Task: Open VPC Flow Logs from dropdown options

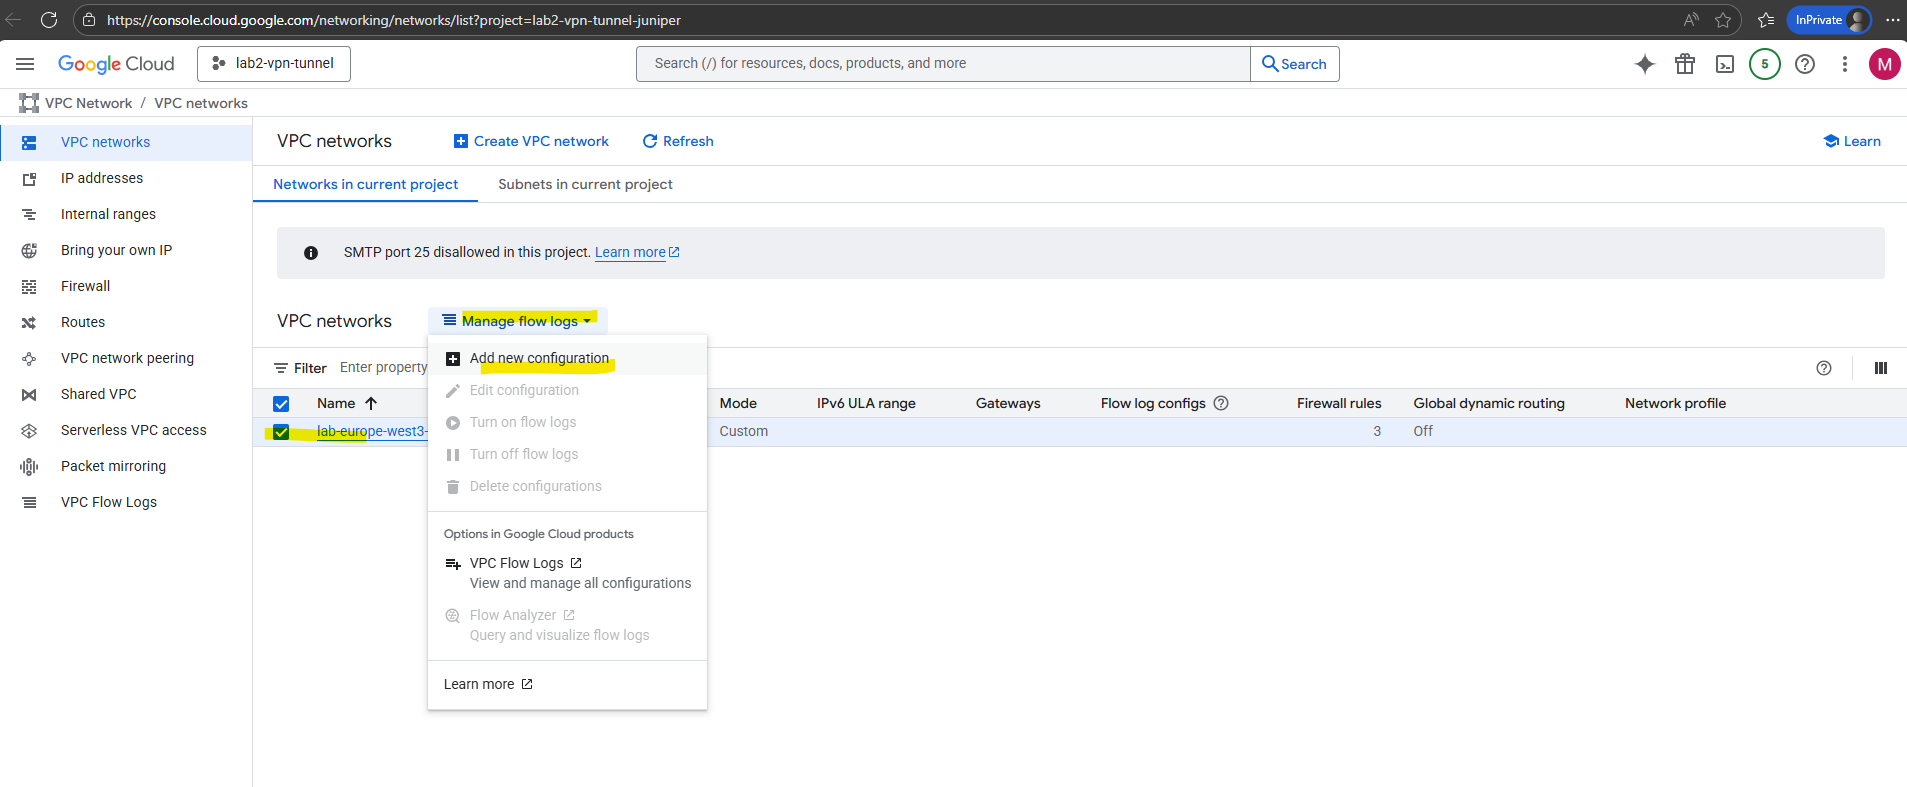Action: 567,573
